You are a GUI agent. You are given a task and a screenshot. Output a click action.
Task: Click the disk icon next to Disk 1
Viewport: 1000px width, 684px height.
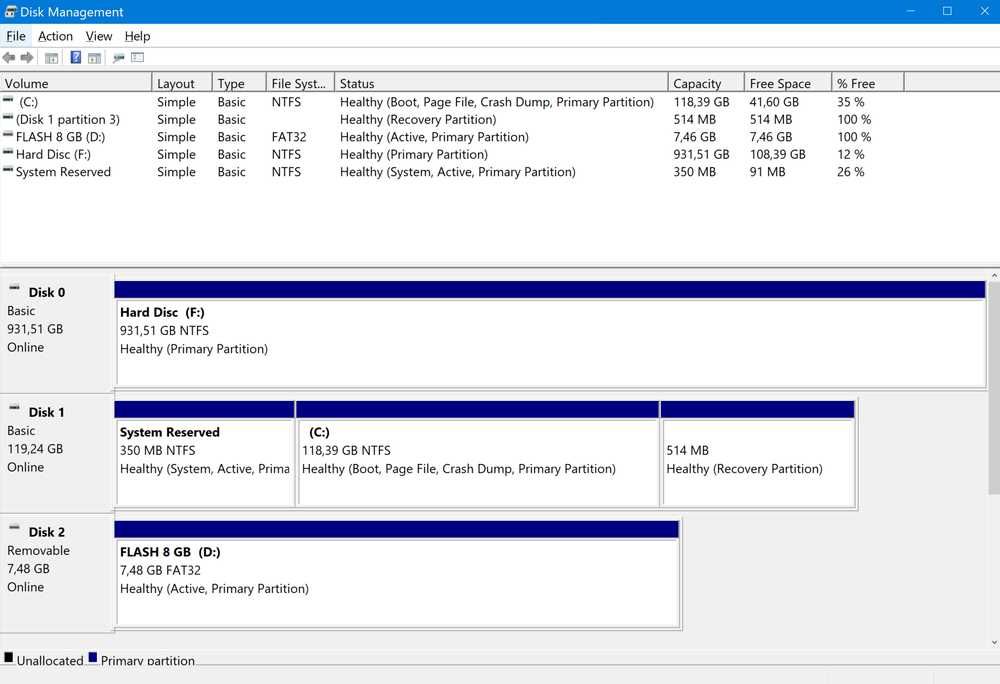14,408
